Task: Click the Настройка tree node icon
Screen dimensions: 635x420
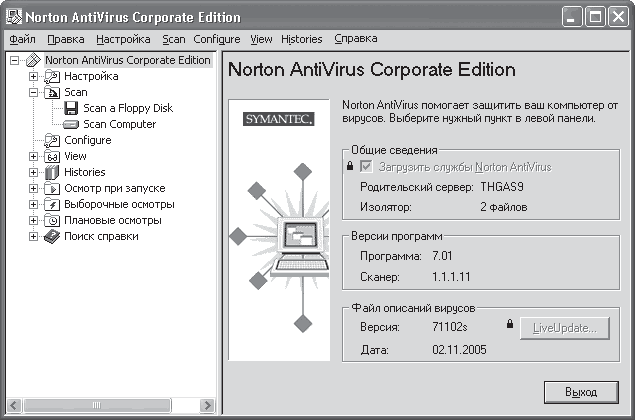Action: [52, 76]
